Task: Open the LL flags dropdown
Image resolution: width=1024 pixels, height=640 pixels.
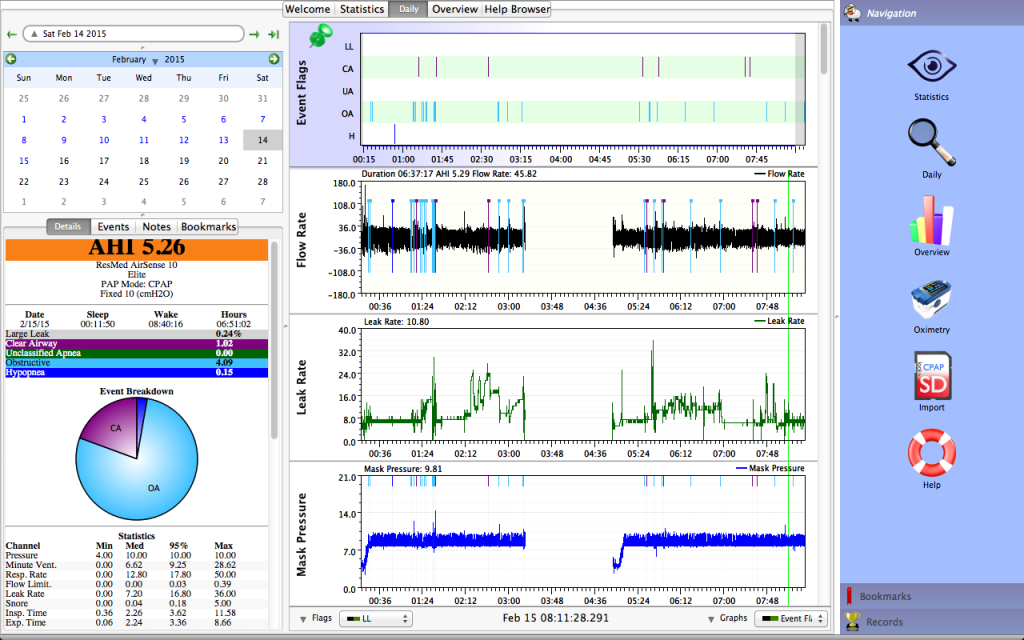Action: [x=375, y=619]
